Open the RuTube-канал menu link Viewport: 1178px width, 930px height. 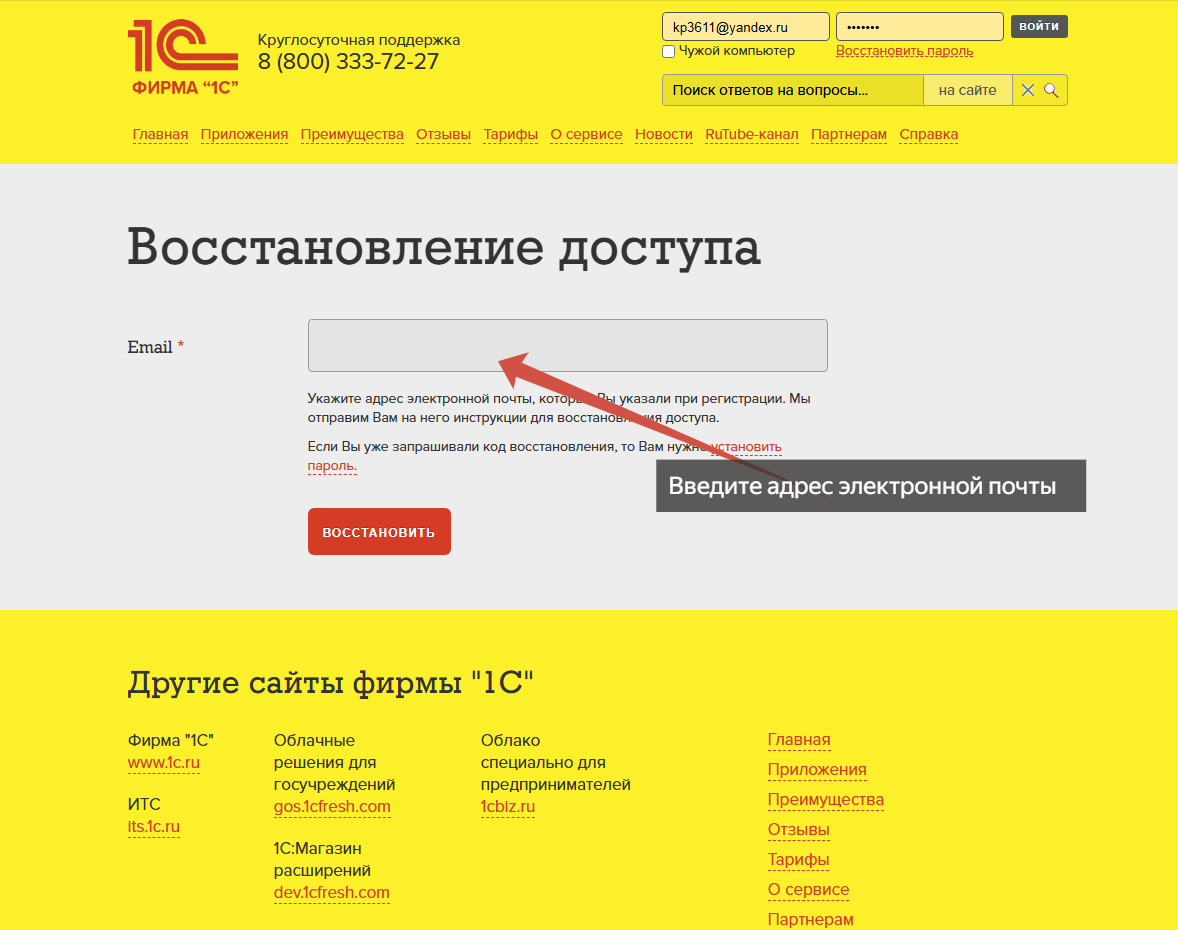pyautogui.click(x=752, y=134)
